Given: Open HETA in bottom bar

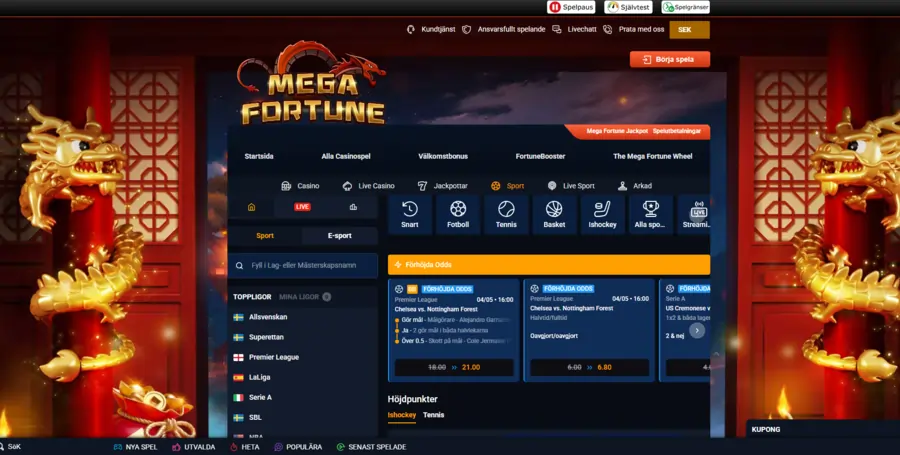Looking at the screenshot, I should (x=245, y=447).
